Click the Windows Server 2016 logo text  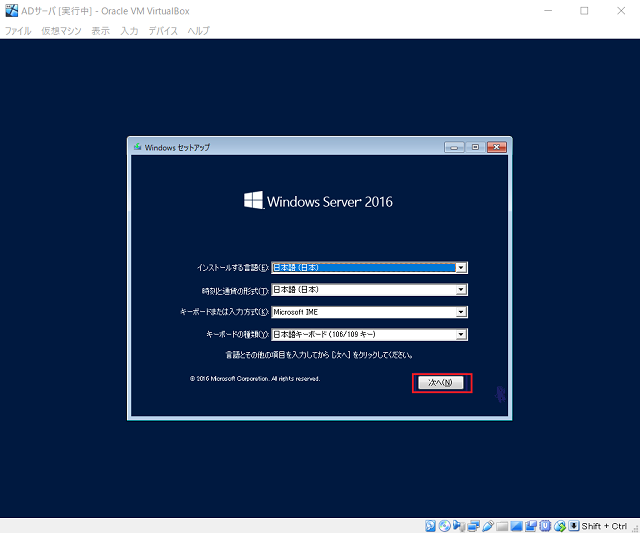[x=330, y=202]
